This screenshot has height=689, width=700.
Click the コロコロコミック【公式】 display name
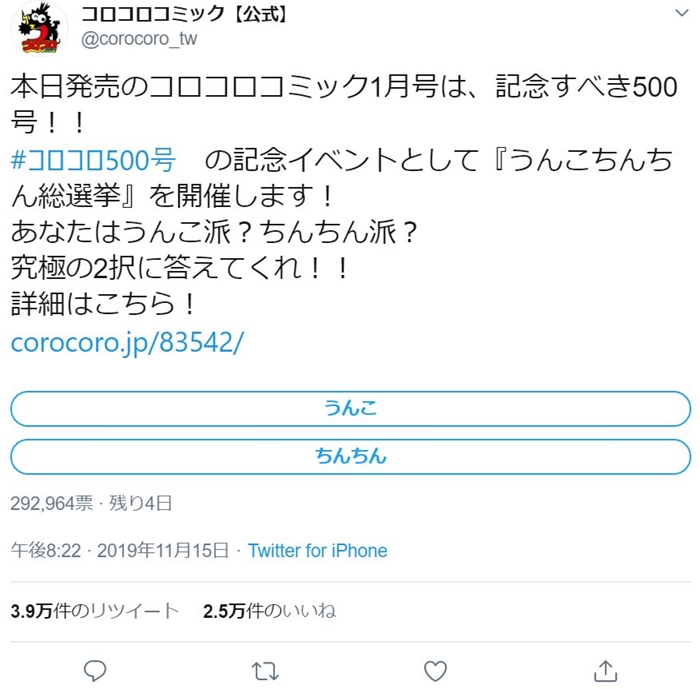pos(184,14)
